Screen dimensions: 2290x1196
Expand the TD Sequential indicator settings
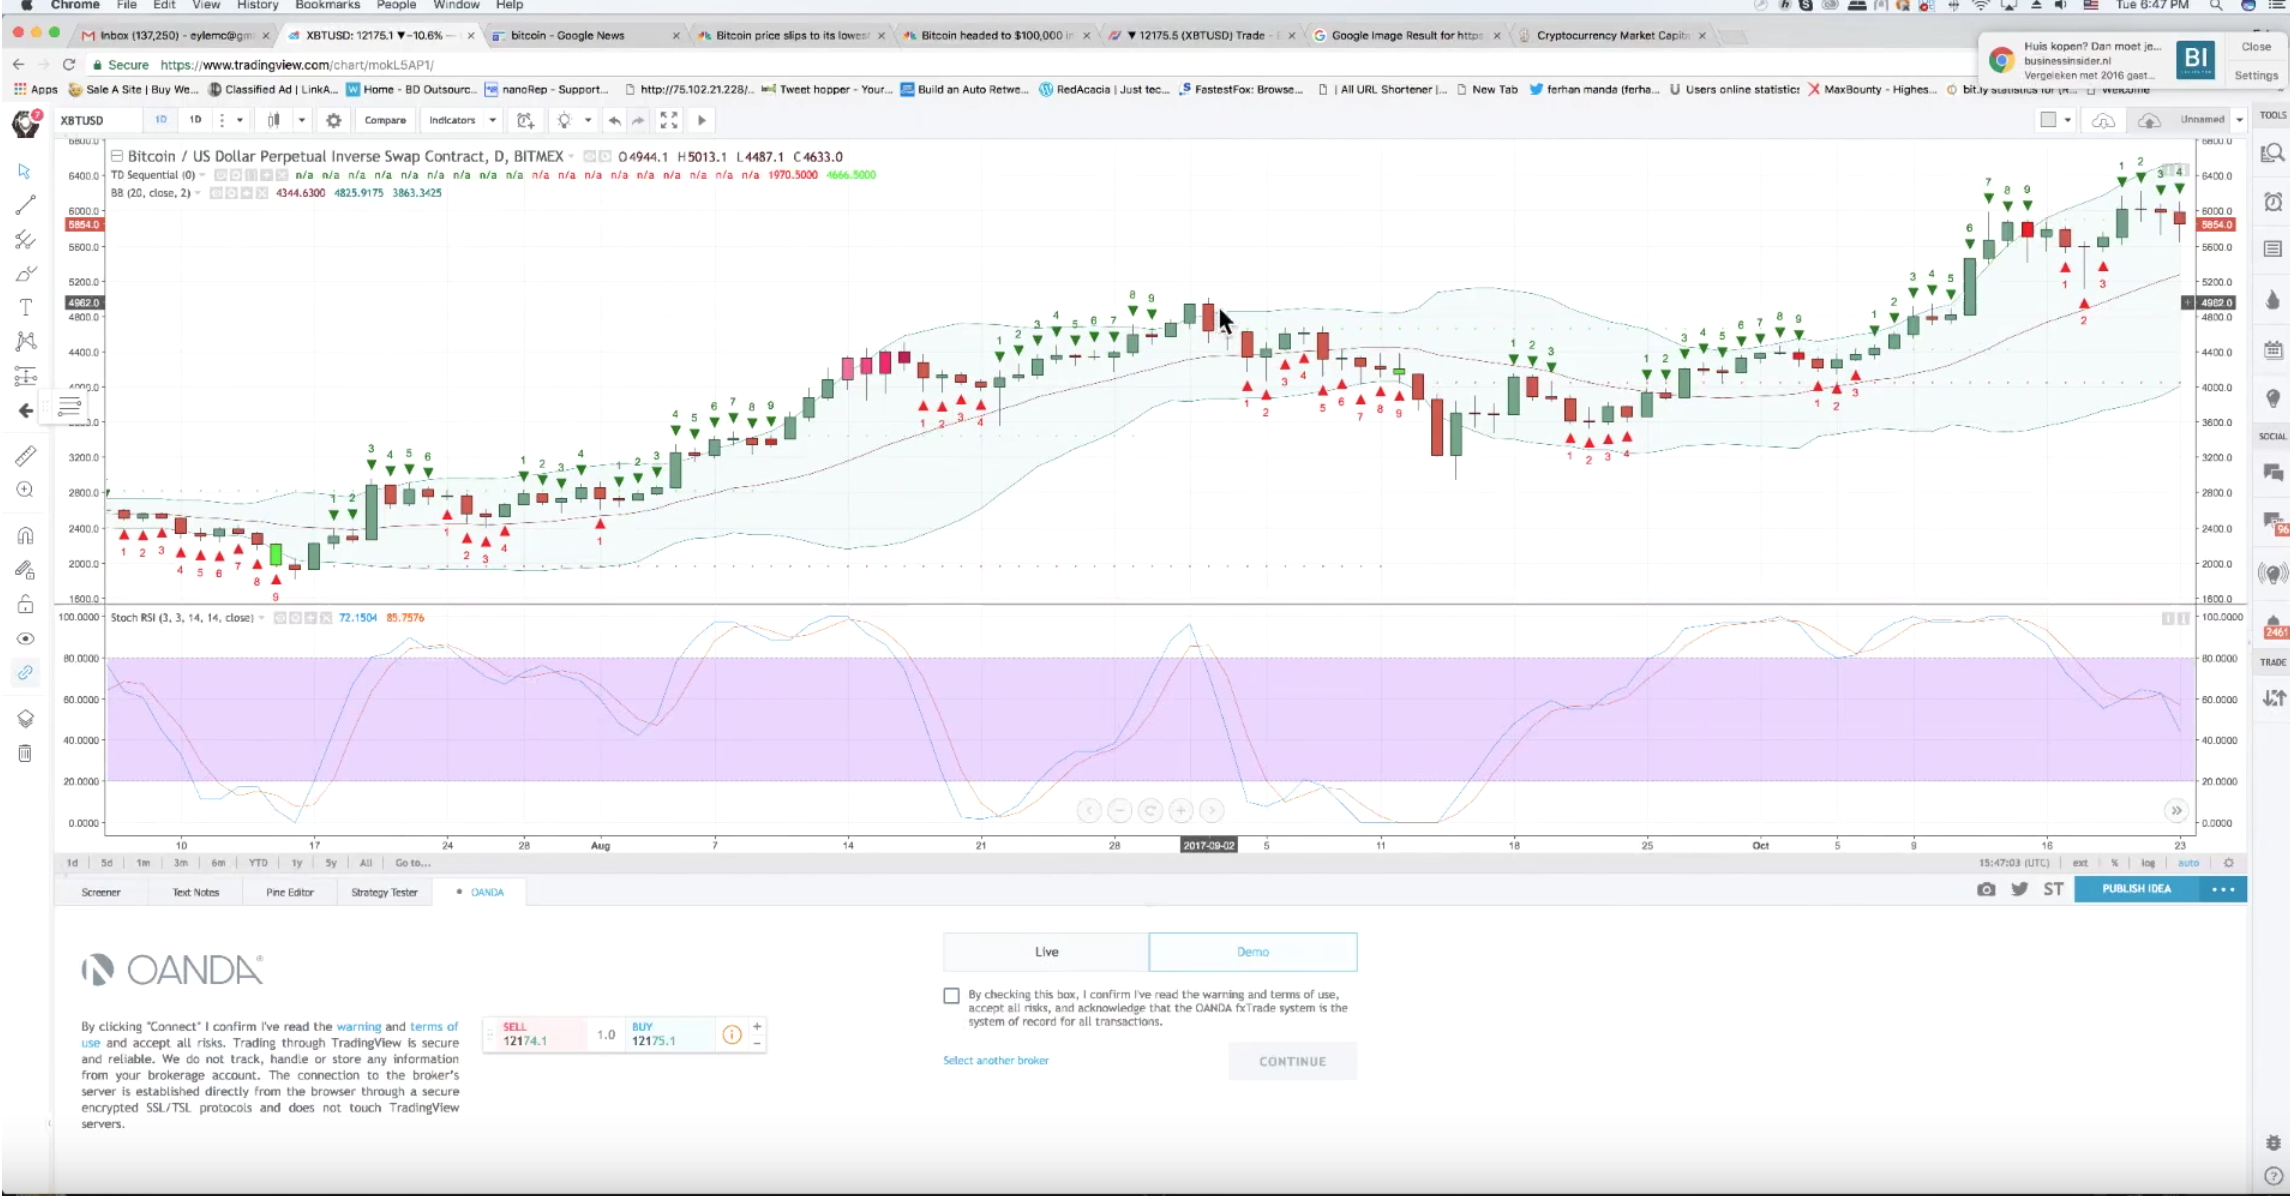point(200,174)
